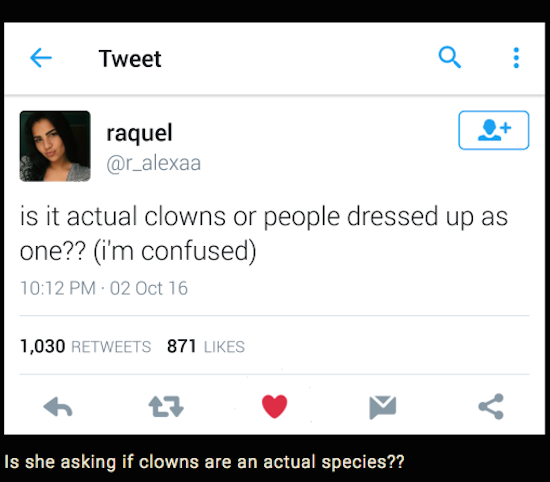The height and width of the screenshot is (482, 550).
Task: Send the tweet via the envelope icon
Action: pos(383,407)
